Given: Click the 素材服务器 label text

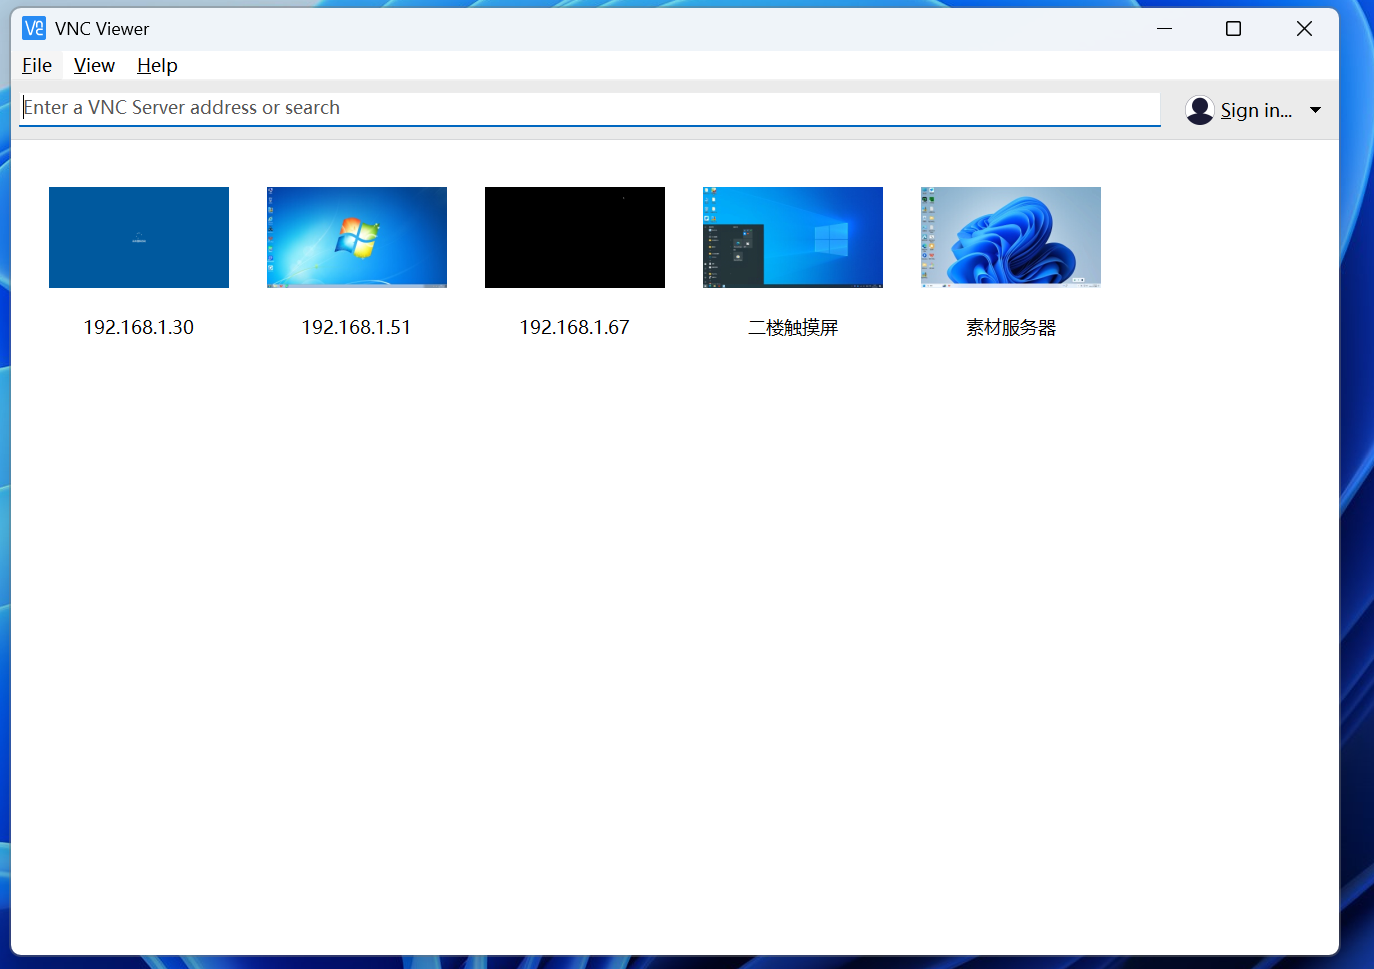Looking at the screenshot, I should [x=1011, y=328].
